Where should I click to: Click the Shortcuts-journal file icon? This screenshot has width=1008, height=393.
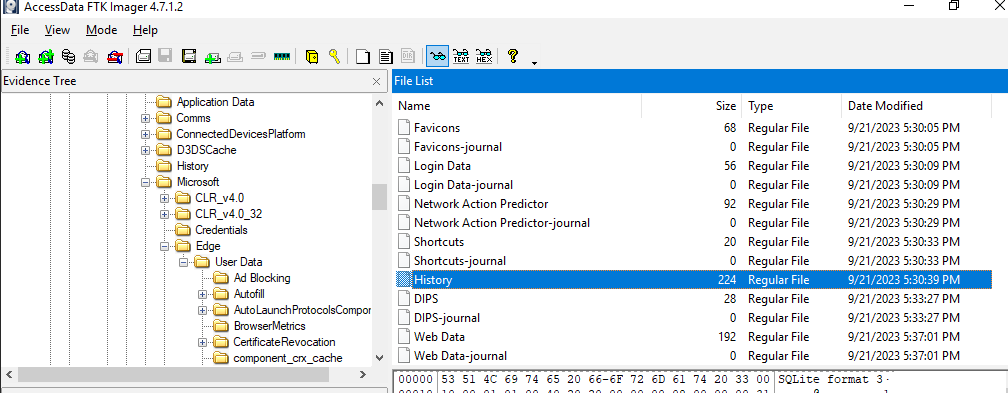404,260
